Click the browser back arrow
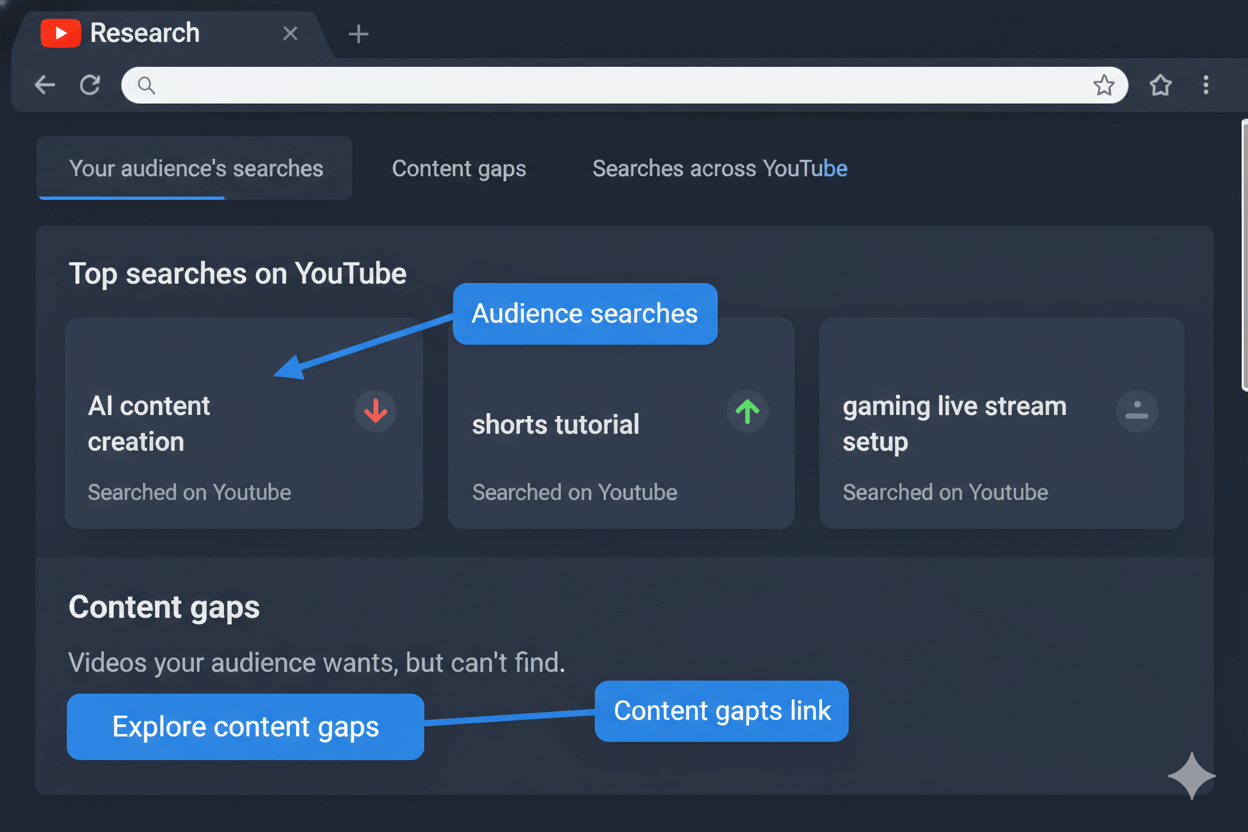This screenshot has height=832, width=1248. pyautogui.click(x=45, y=85)
